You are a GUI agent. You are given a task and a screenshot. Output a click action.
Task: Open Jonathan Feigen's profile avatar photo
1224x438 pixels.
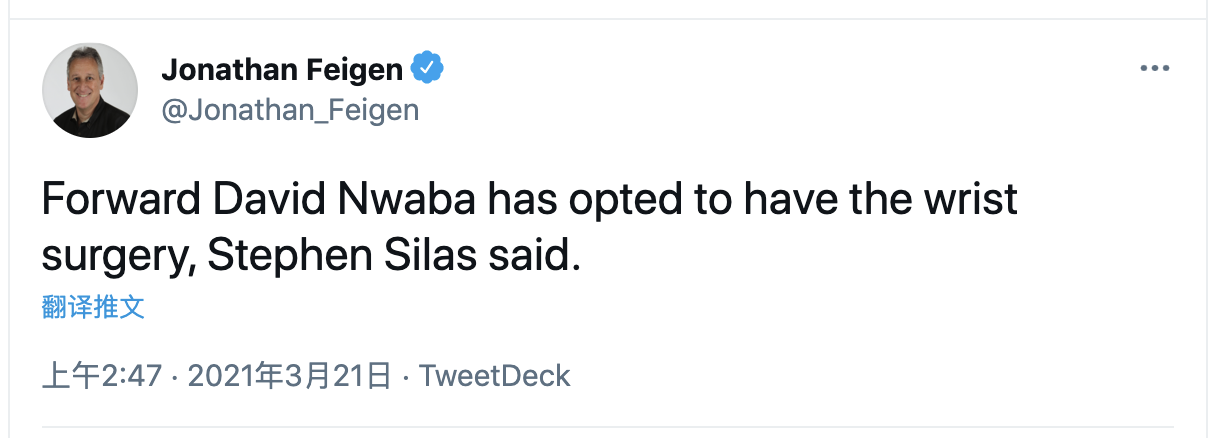click(90, 90)
